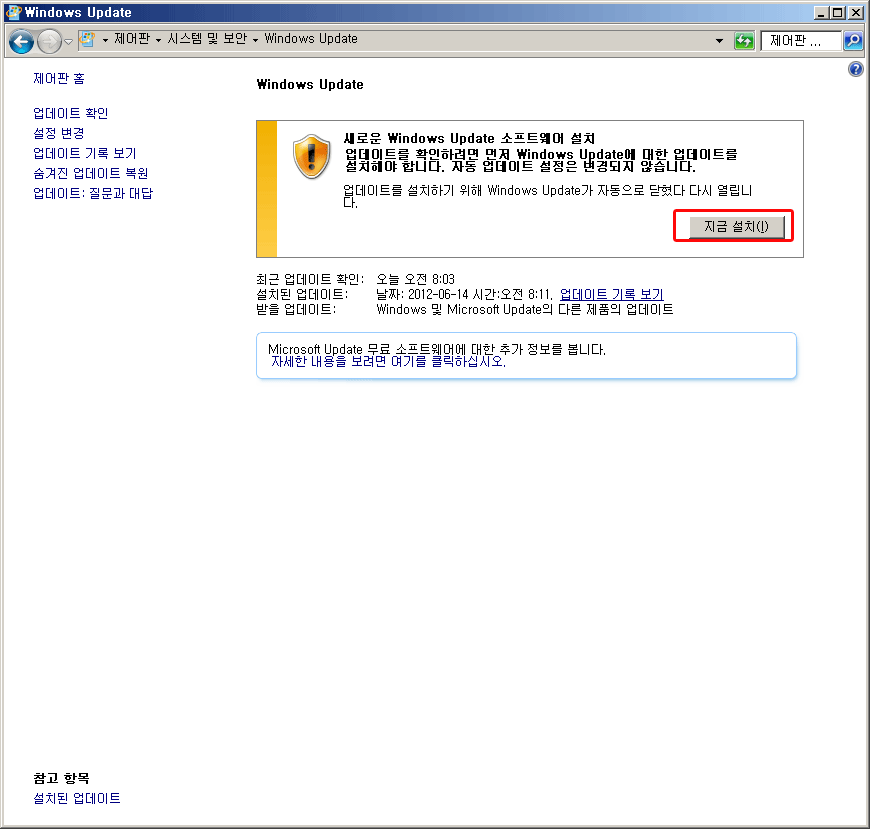Click the 오늘 오전 8:03 check time text
This screenshot has height=829, width=870.
tap(416, 279)
